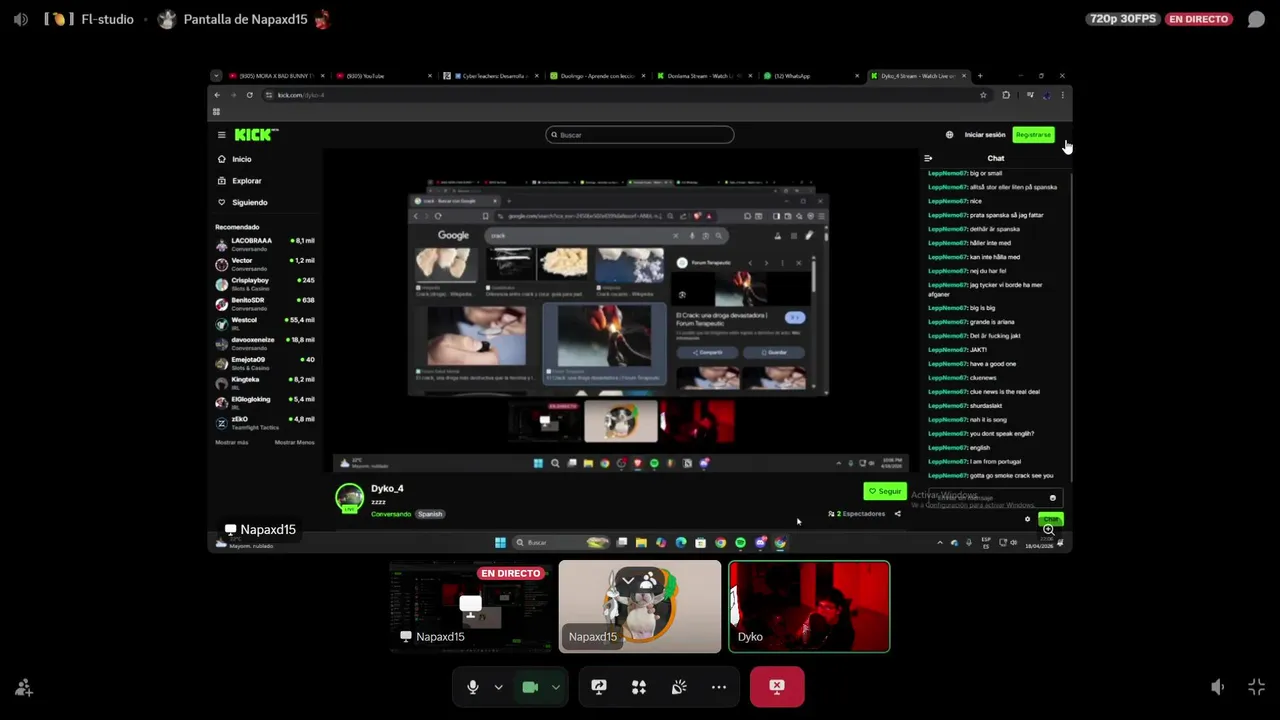Switch to WhatsApp browser tab

tap(810, 76)
